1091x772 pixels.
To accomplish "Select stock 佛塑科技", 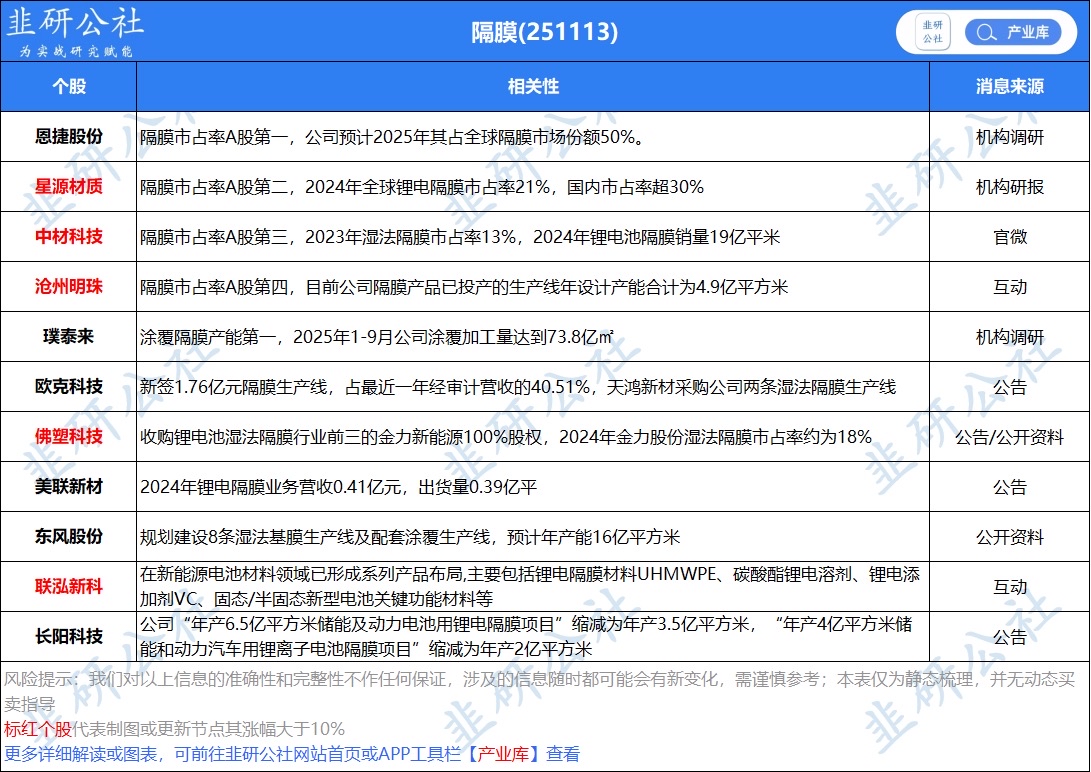I will coord(69,437).
